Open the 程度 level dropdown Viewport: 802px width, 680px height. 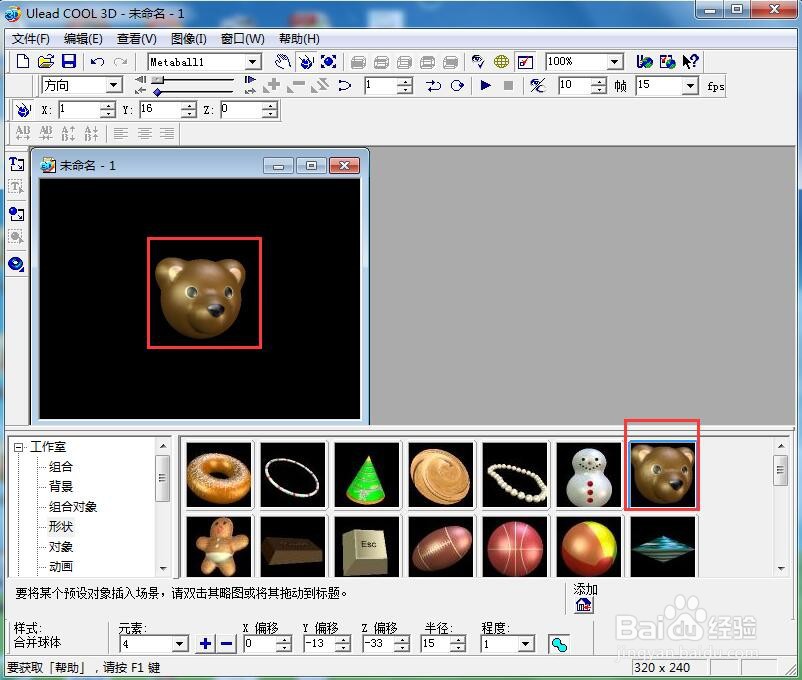tap(525, 644)
